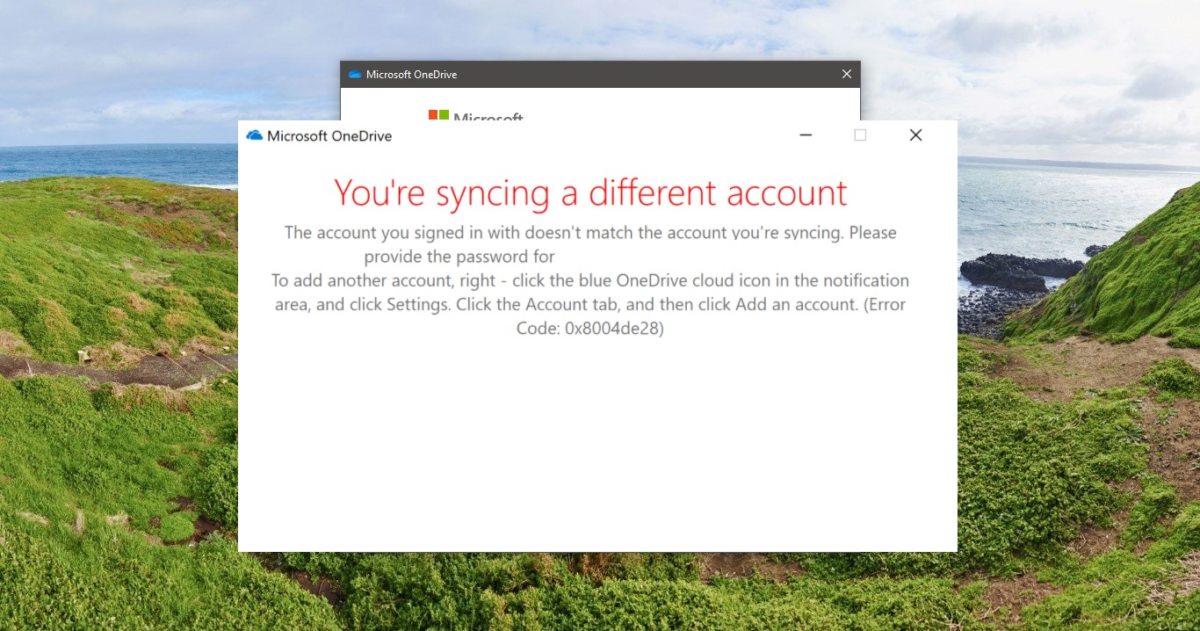This screenshot has height=631, width=1200.
Task: Click the red heading 'You're syncing a different account'
Action: pyautogui.click(x=592, y=193)
